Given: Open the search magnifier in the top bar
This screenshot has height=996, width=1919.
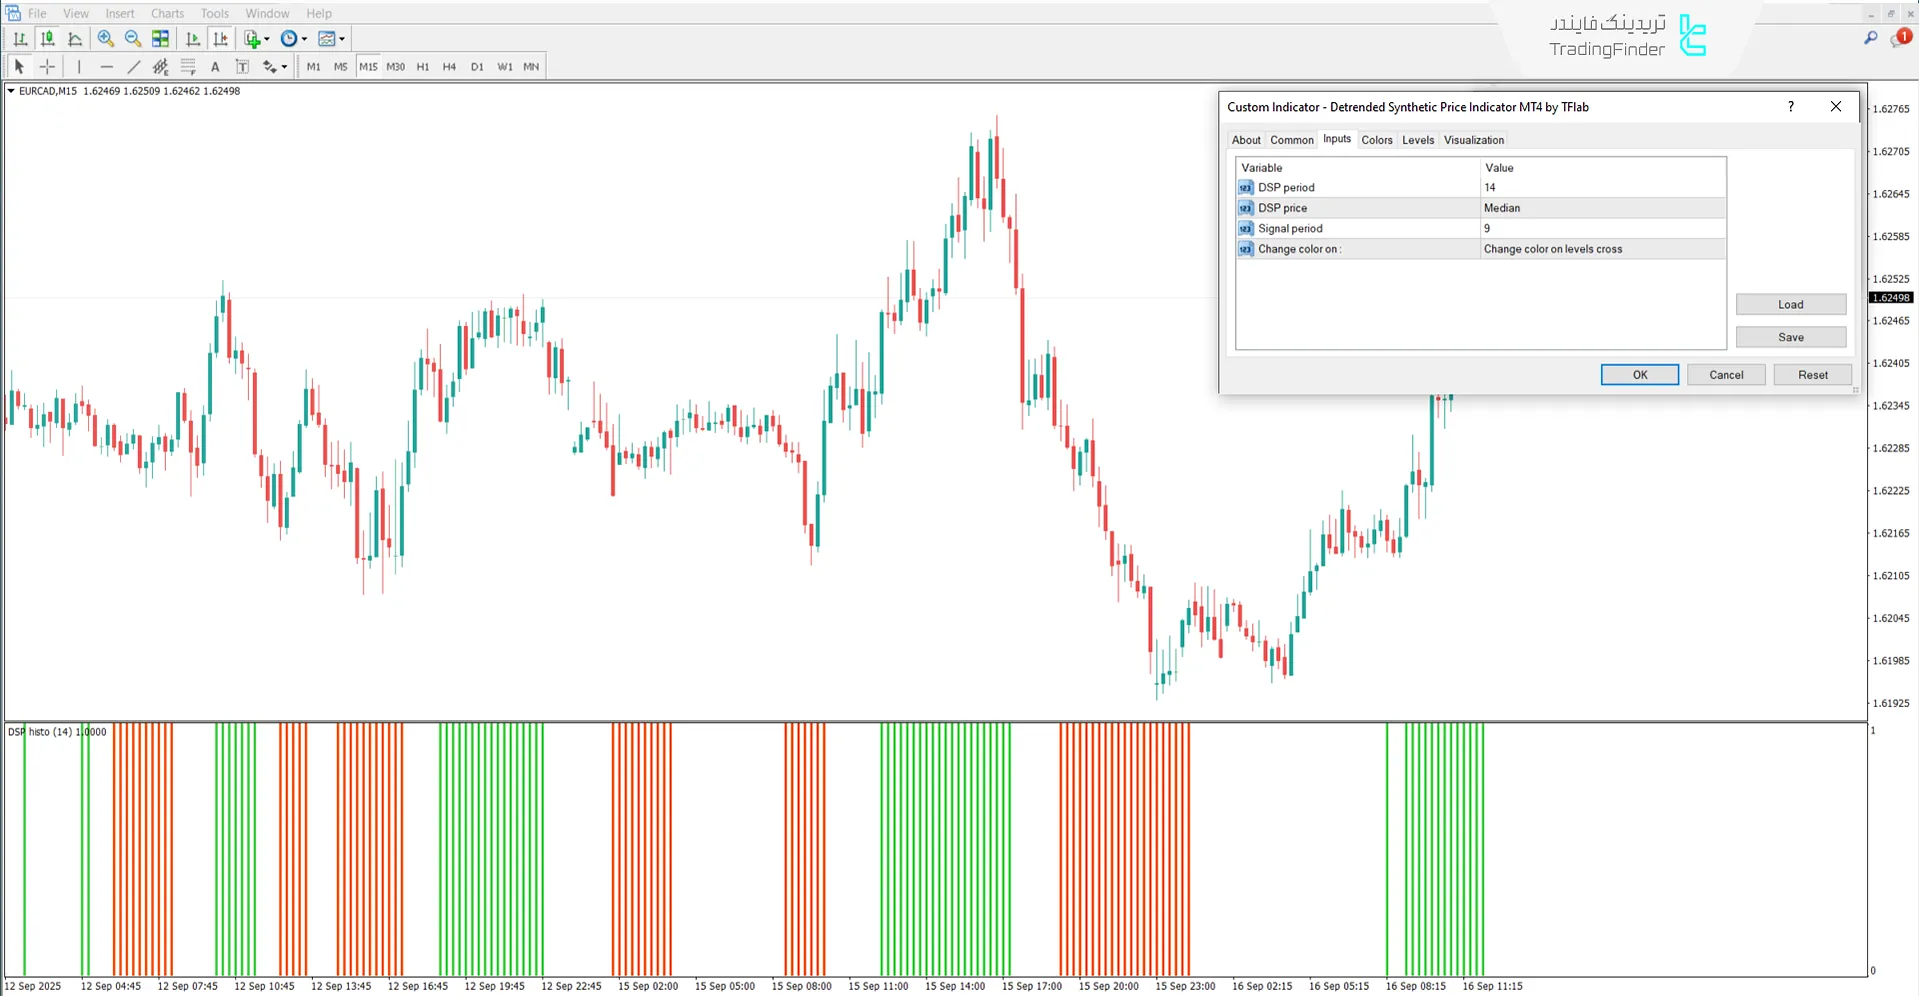Looking at the screenshot, I should coord(1869,37).
